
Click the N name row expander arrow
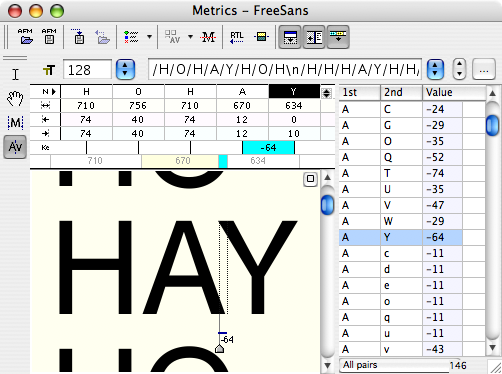[54, 92]
